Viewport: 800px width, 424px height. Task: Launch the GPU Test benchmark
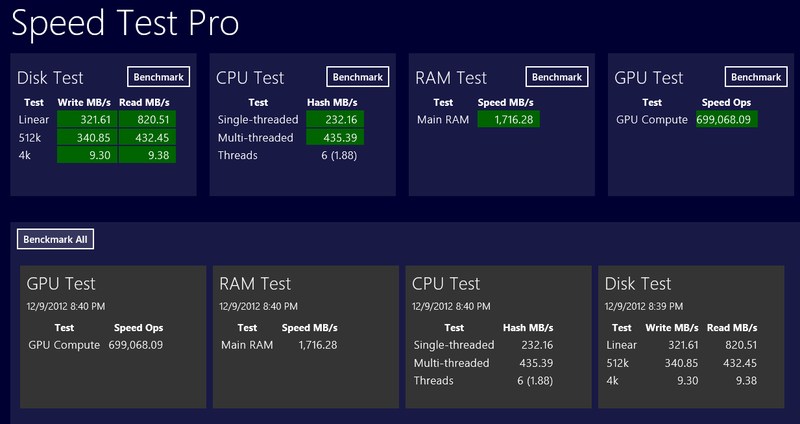pyautogui.click(x=755, y=77)
